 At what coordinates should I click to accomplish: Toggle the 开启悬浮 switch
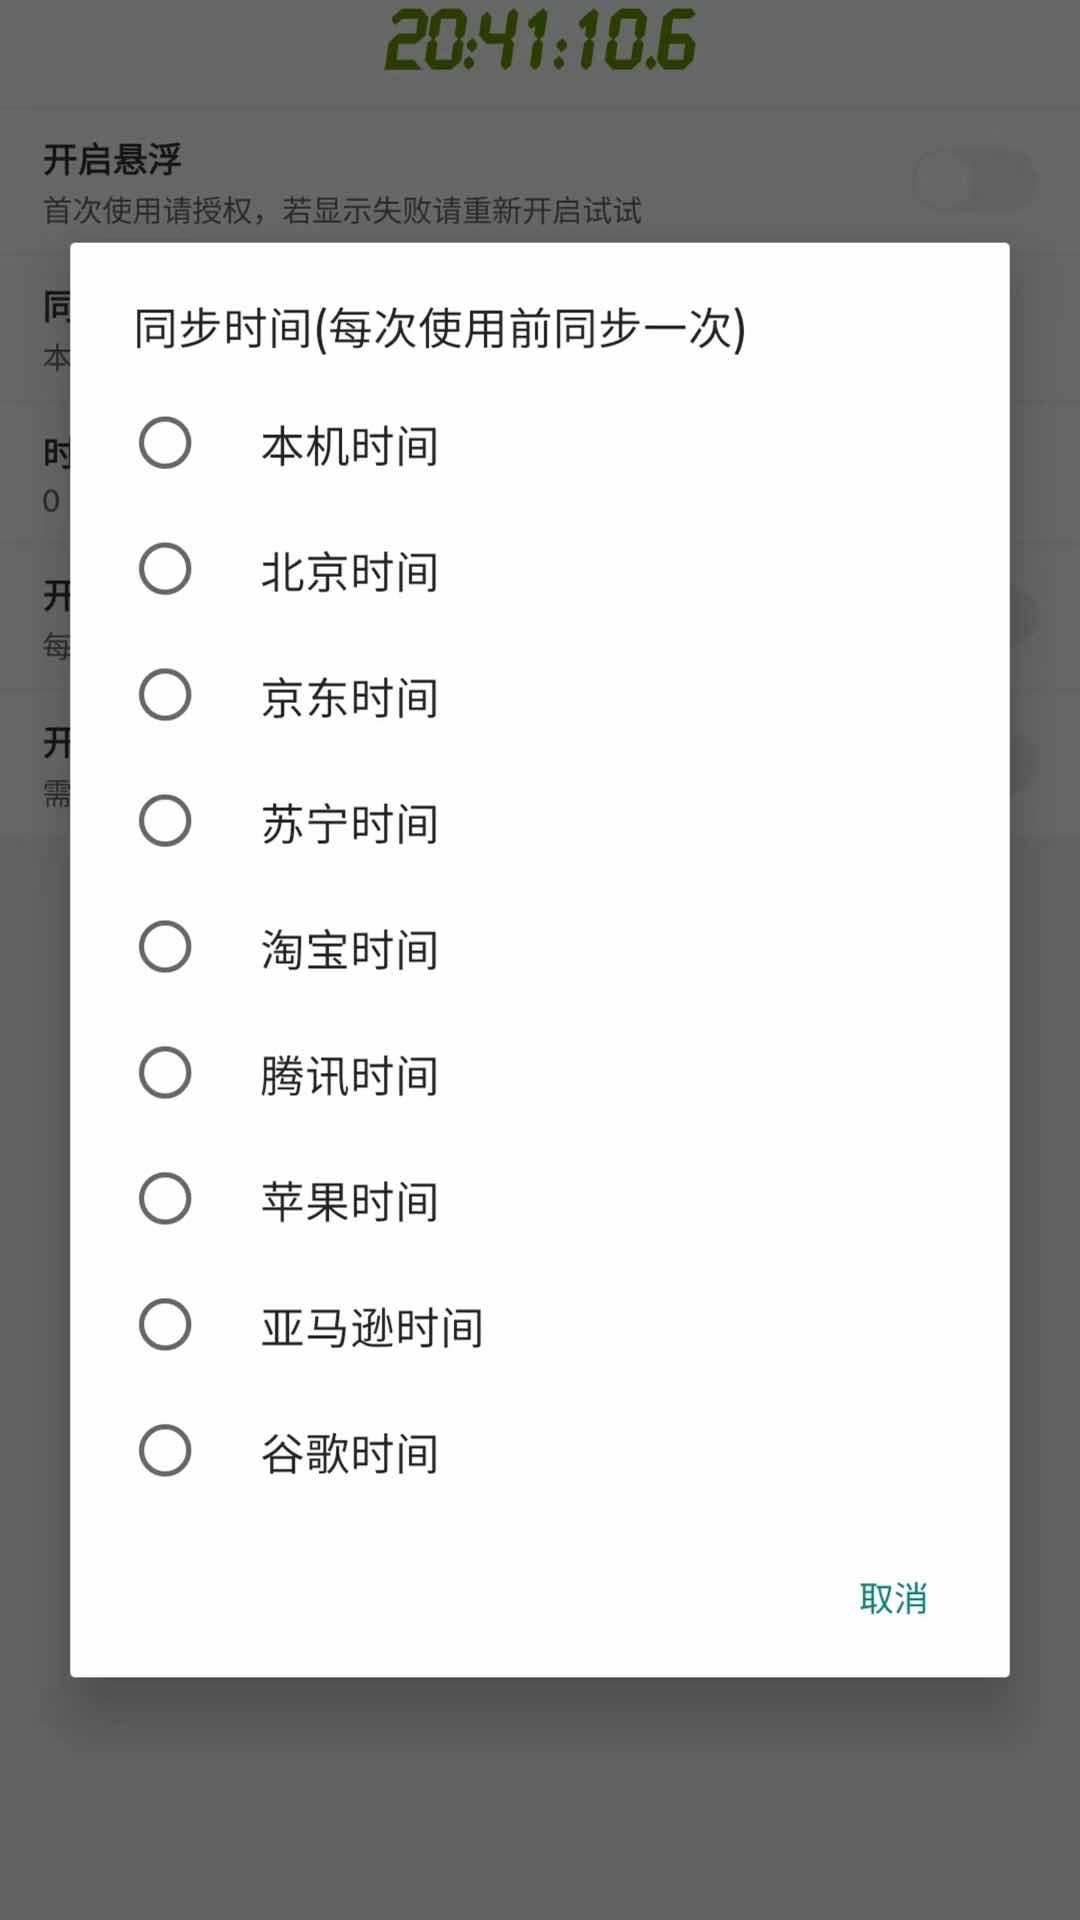click(x=974, y=180)
